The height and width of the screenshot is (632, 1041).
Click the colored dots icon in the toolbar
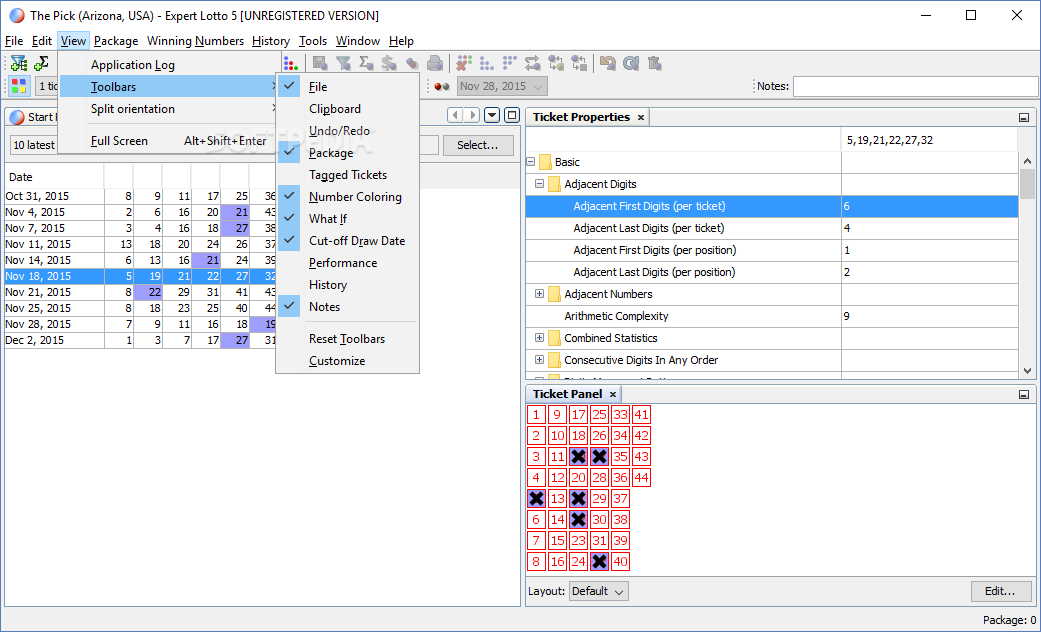pos(290,64)
